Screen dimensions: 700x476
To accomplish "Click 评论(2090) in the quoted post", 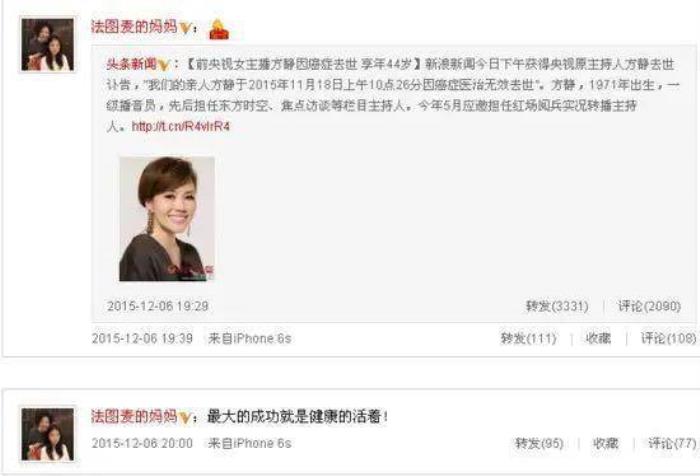I will [649, 306].
